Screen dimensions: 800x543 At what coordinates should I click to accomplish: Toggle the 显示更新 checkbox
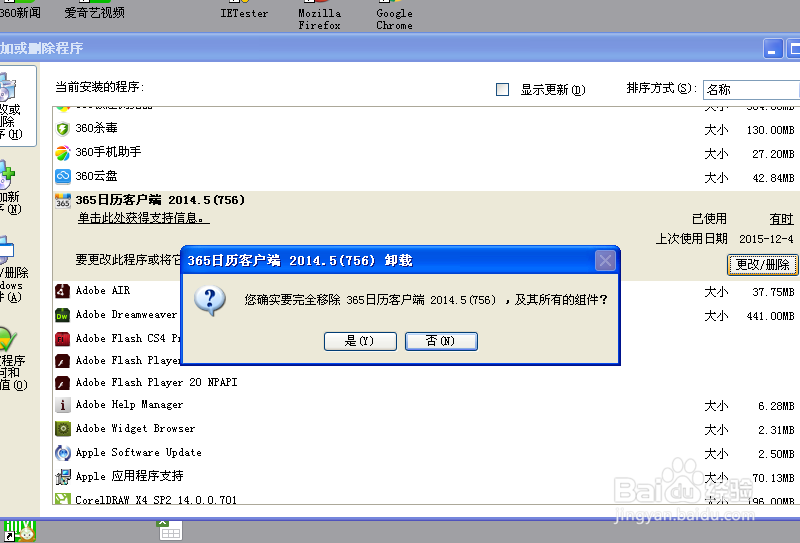click(x=503, y=90)
